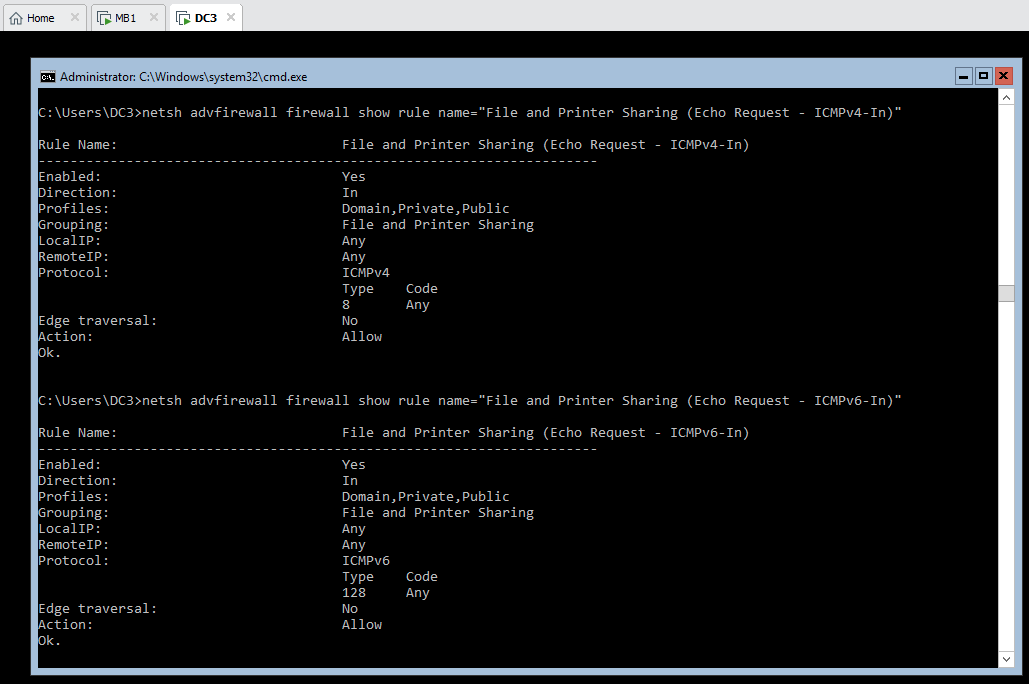
Task: Click Allow action in the ICMPv4 rule
Action: [362, 337]
